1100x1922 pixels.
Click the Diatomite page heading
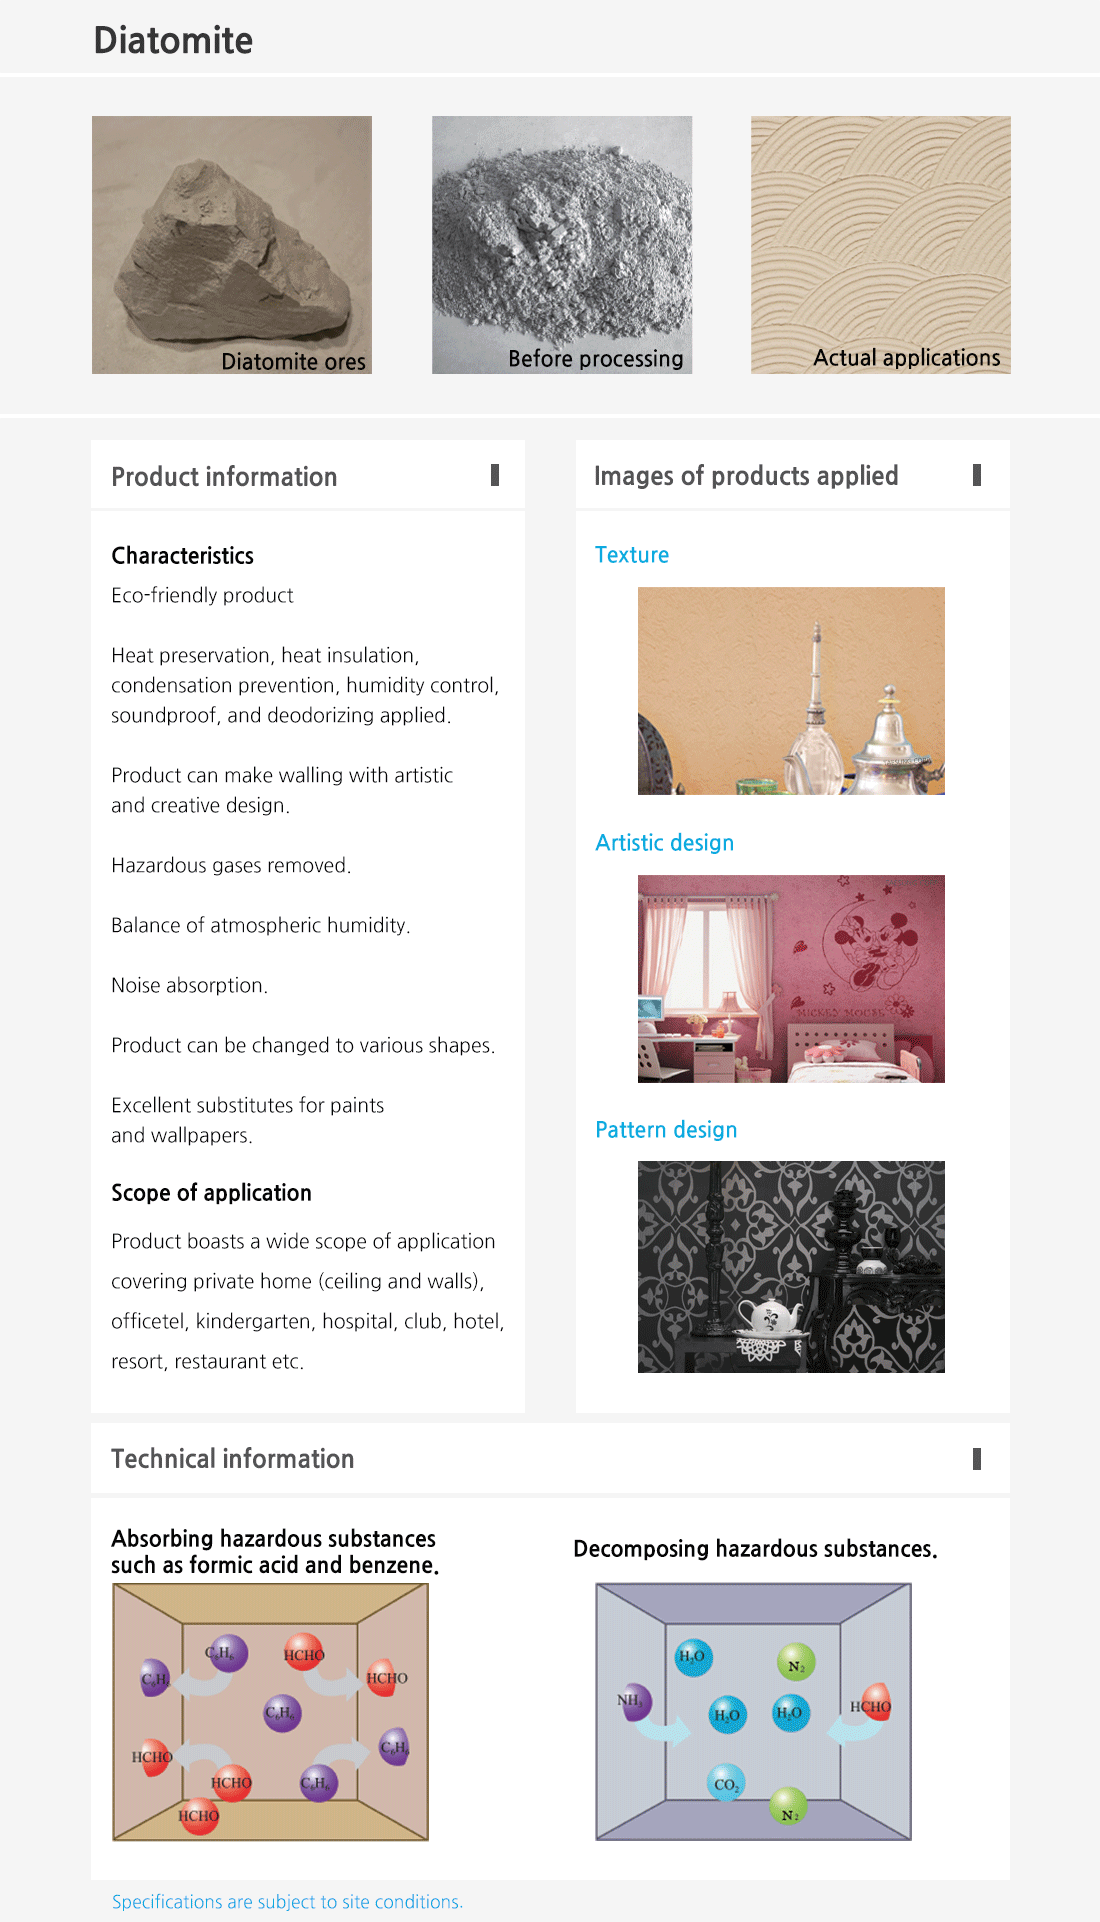(173, 40)
